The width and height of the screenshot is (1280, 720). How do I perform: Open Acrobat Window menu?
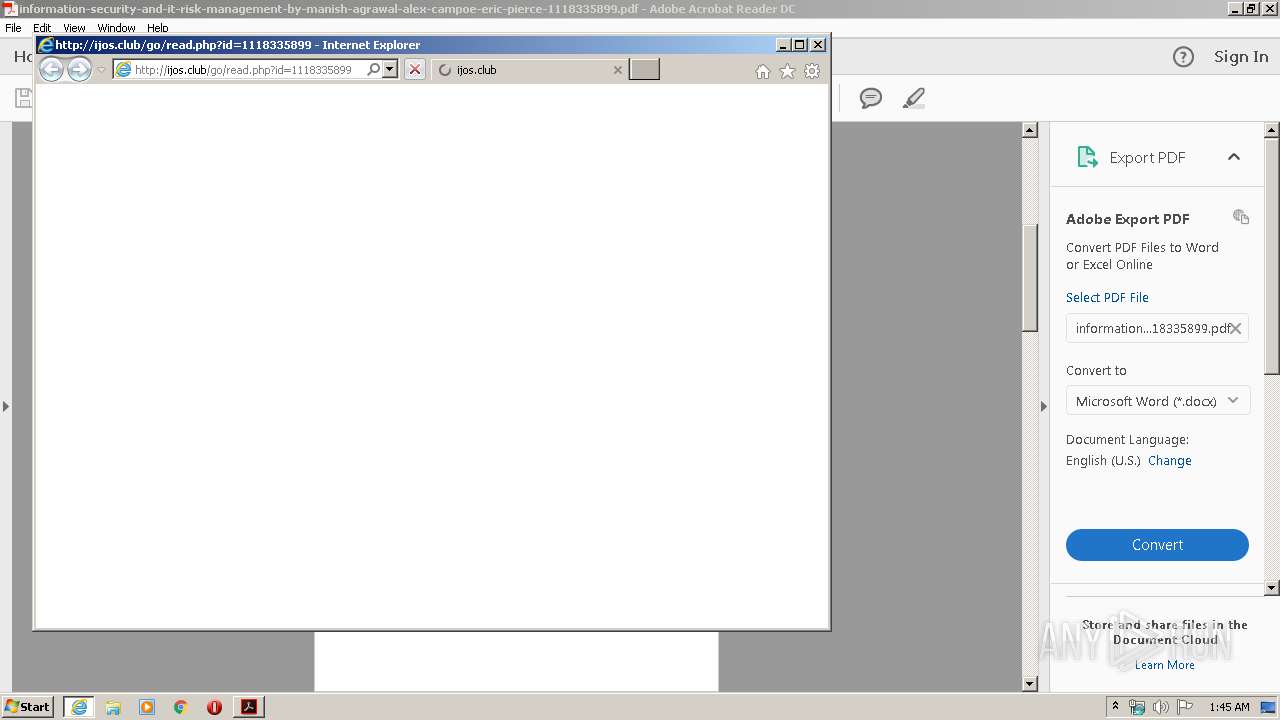click(116, 28)
